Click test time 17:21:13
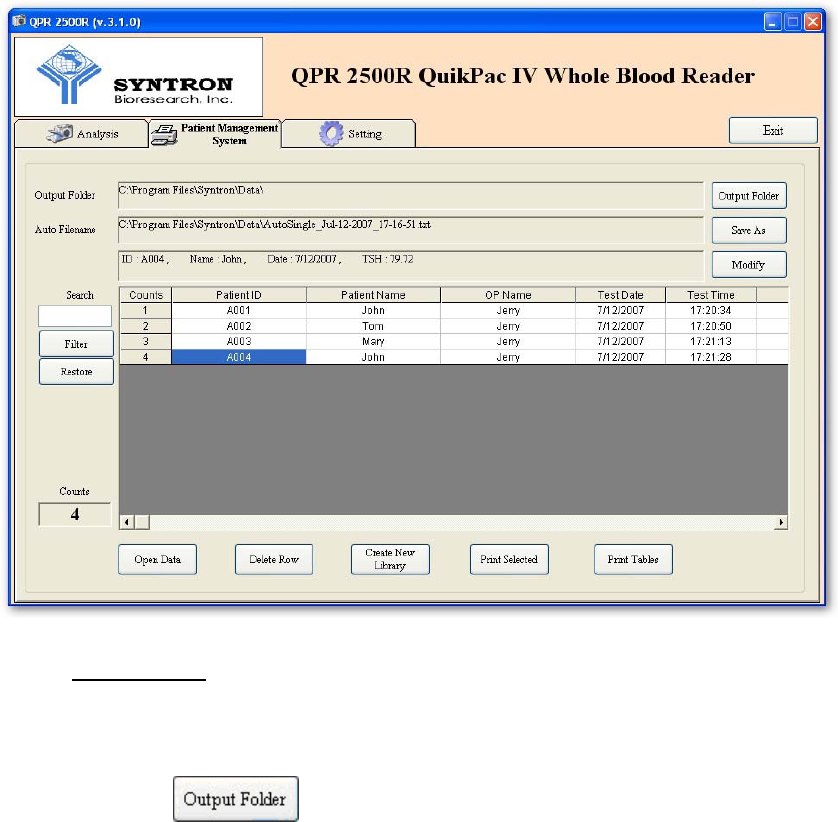 pos(711,342)
